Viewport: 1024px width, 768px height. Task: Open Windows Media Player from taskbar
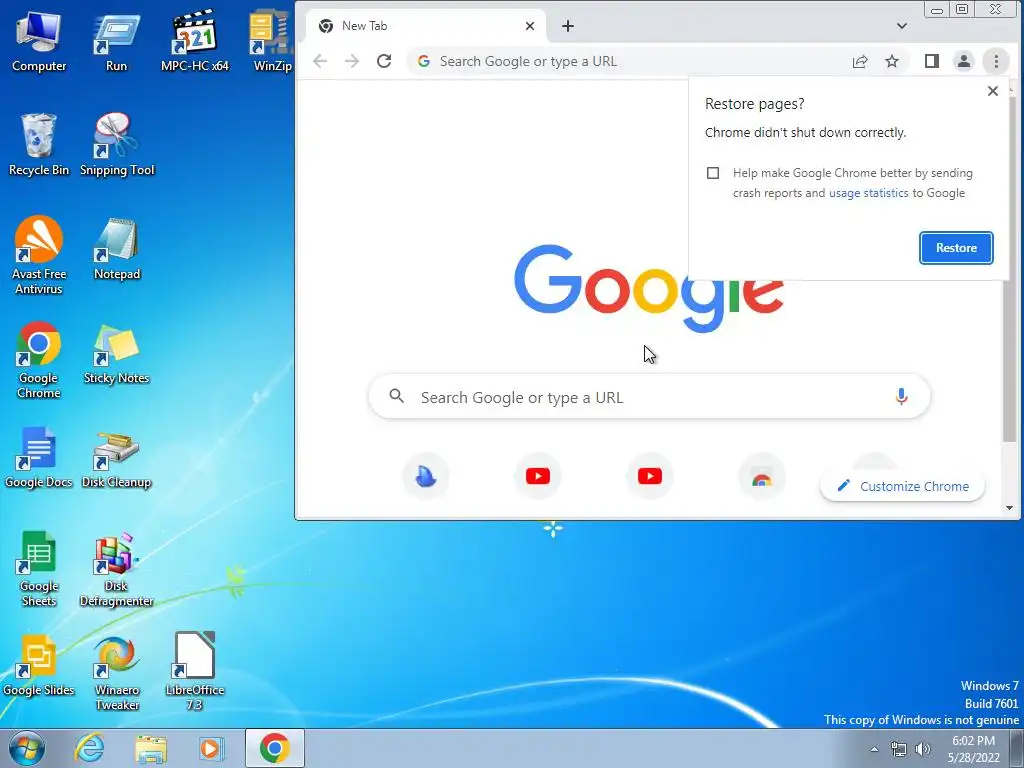[210, 748]
